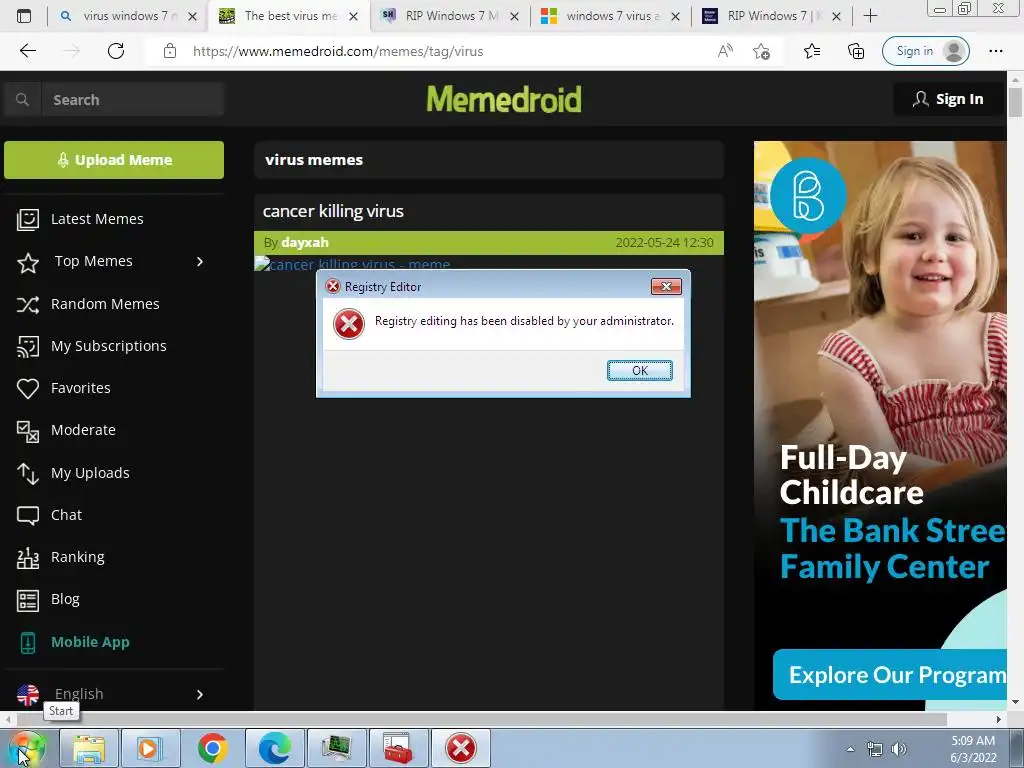
Task: Open browser Settings and more menu
Action: 995,51
